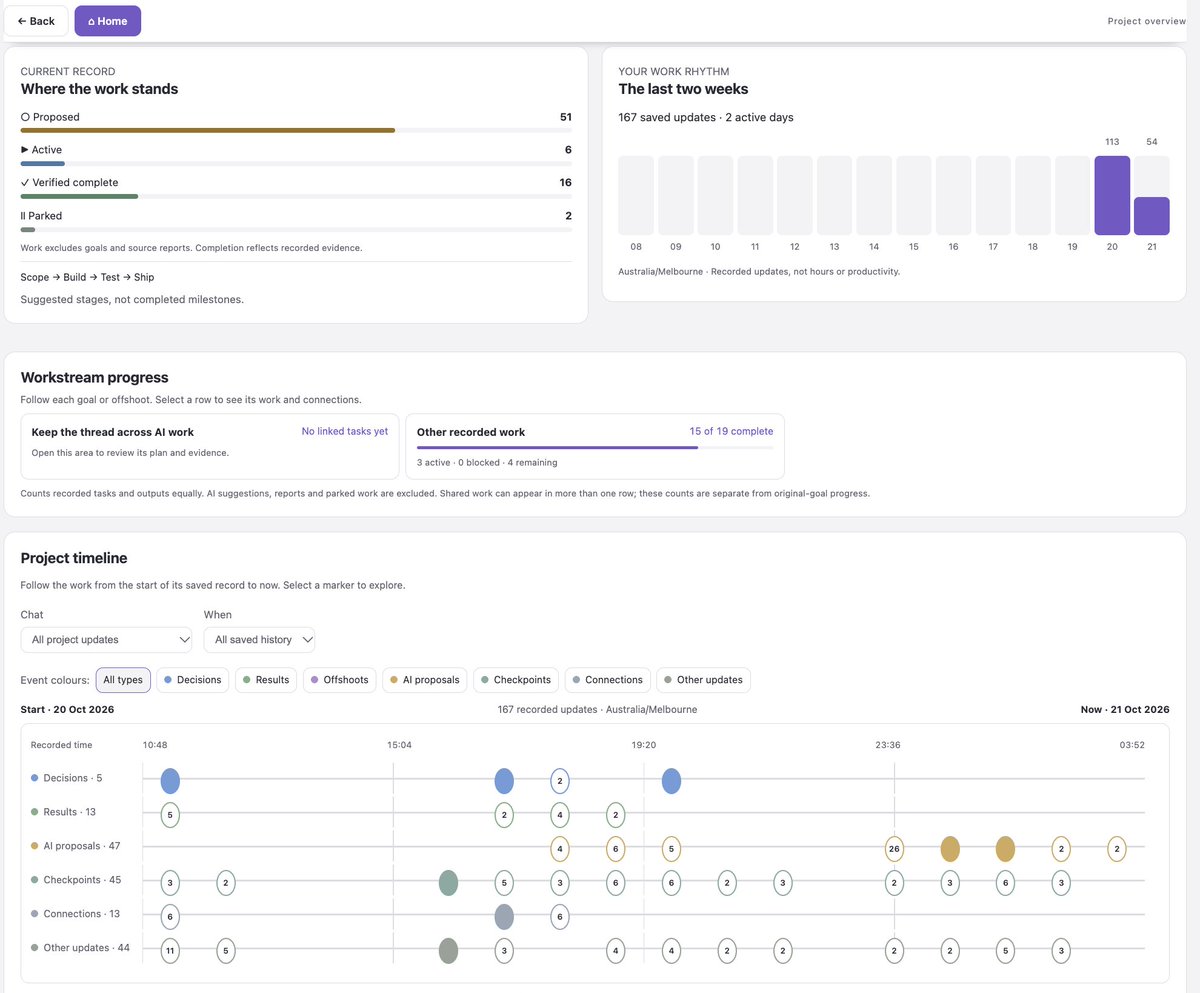Click the Proposed count of 51
The width and height of the screenshot is (1200, 993).
tap(566, 117)
